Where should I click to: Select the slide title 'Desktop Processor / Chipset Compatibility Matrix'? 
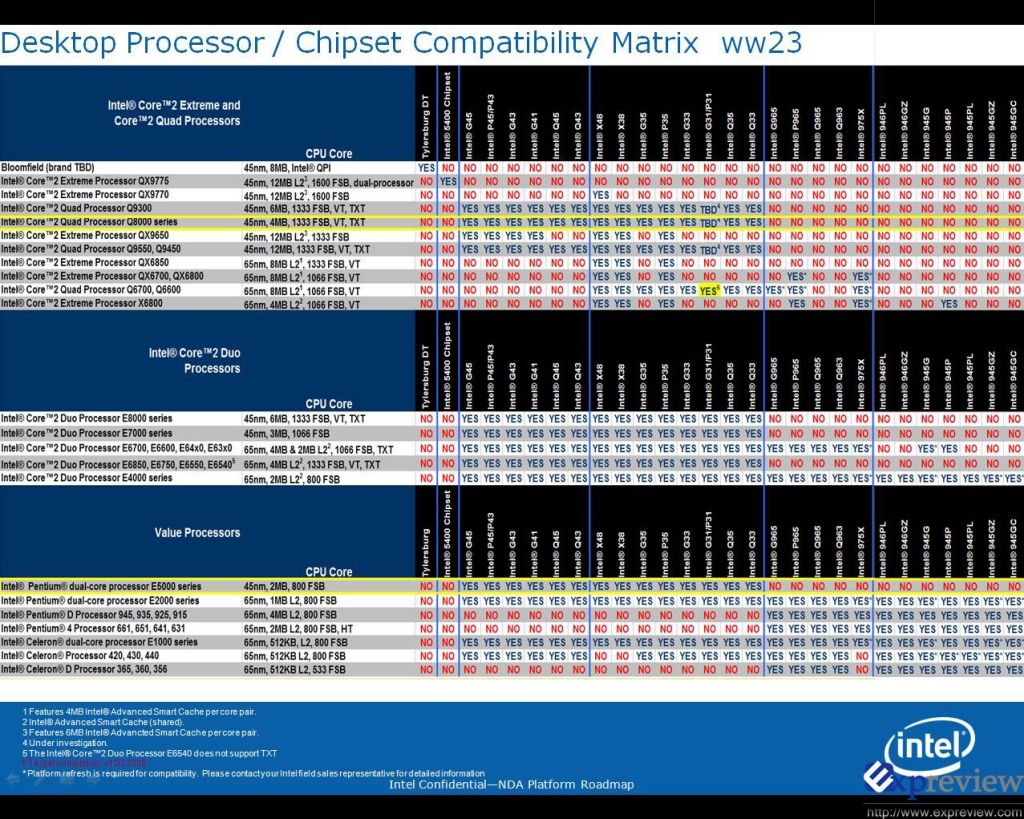[349, 43]
